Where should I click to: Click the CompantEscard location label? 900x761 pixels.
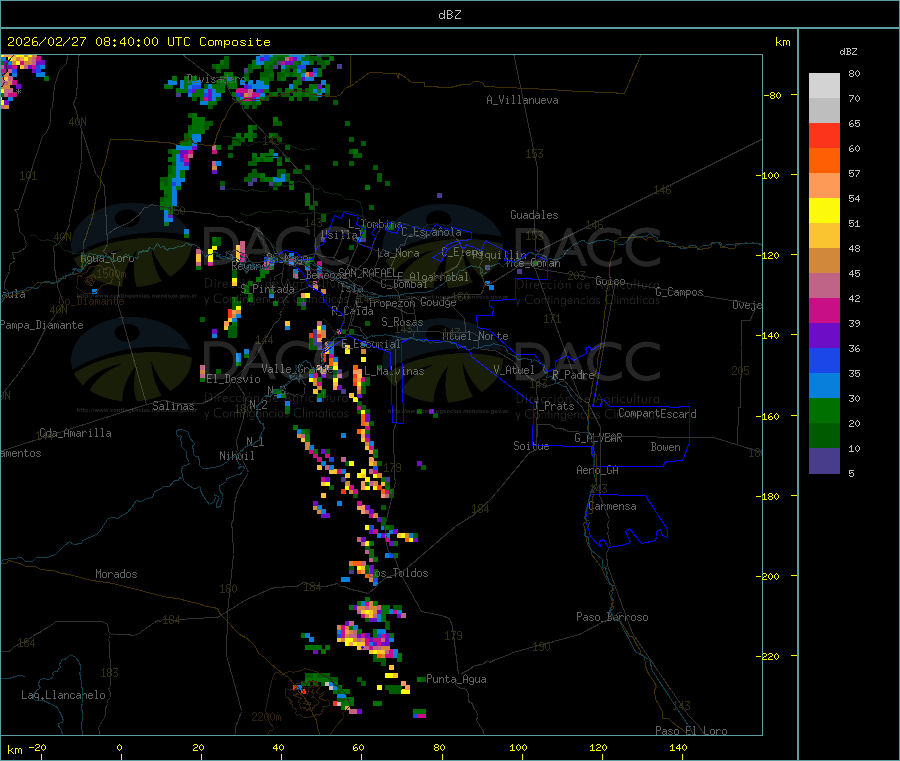[657, 414]
